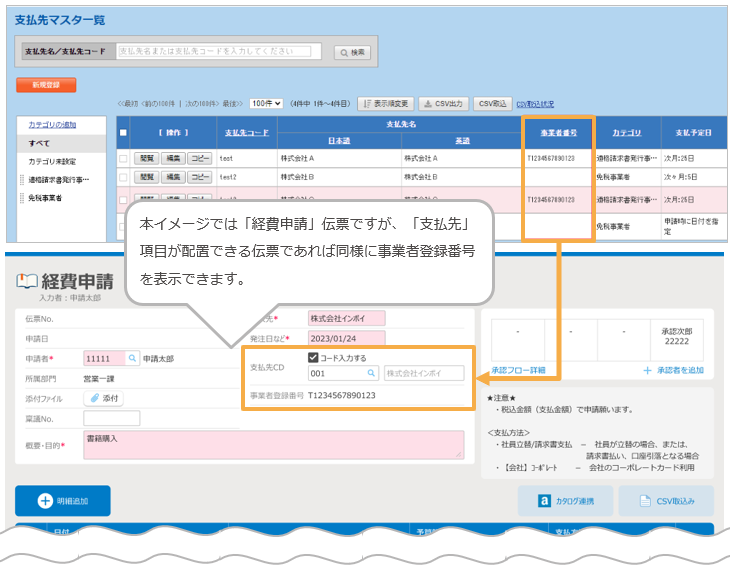This screenshot has width=730, height=571.
Task: Sort by 事業者番号 column header
Action: (x=557, y=132)
